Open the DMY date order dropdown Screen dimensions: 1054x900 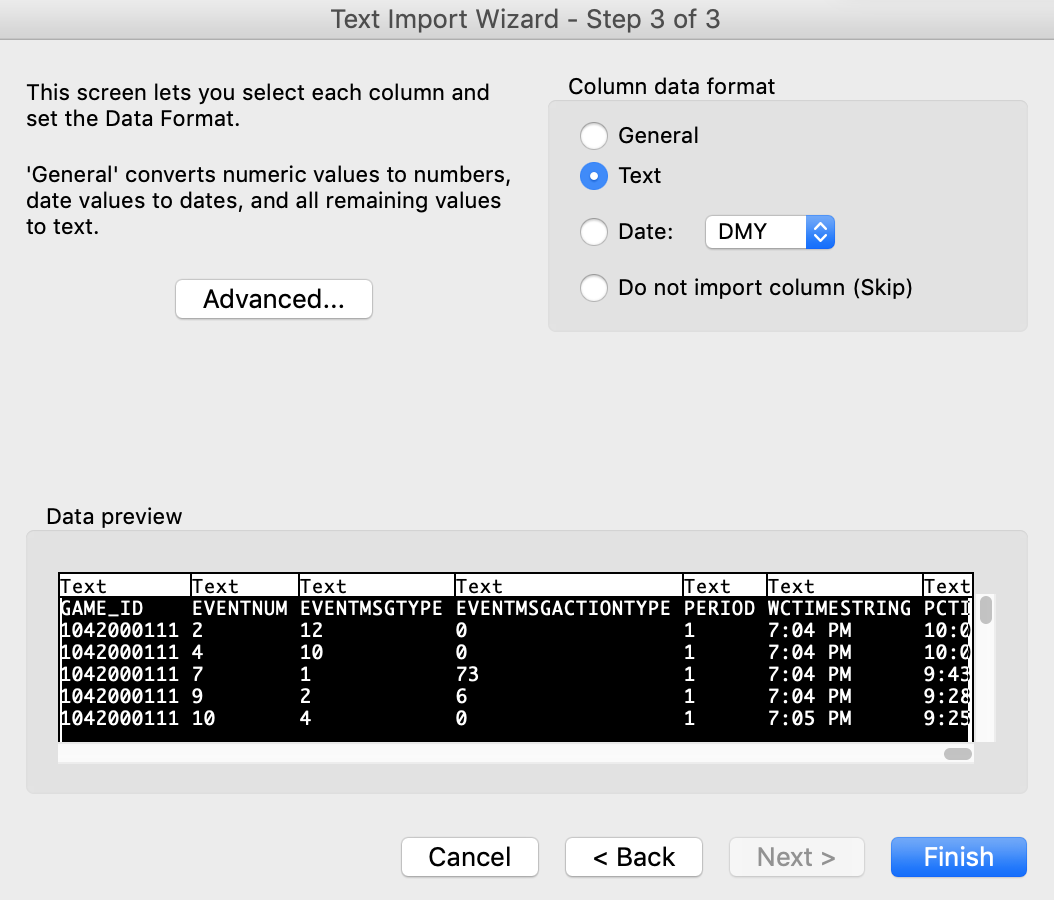click(x=769, y=232)
